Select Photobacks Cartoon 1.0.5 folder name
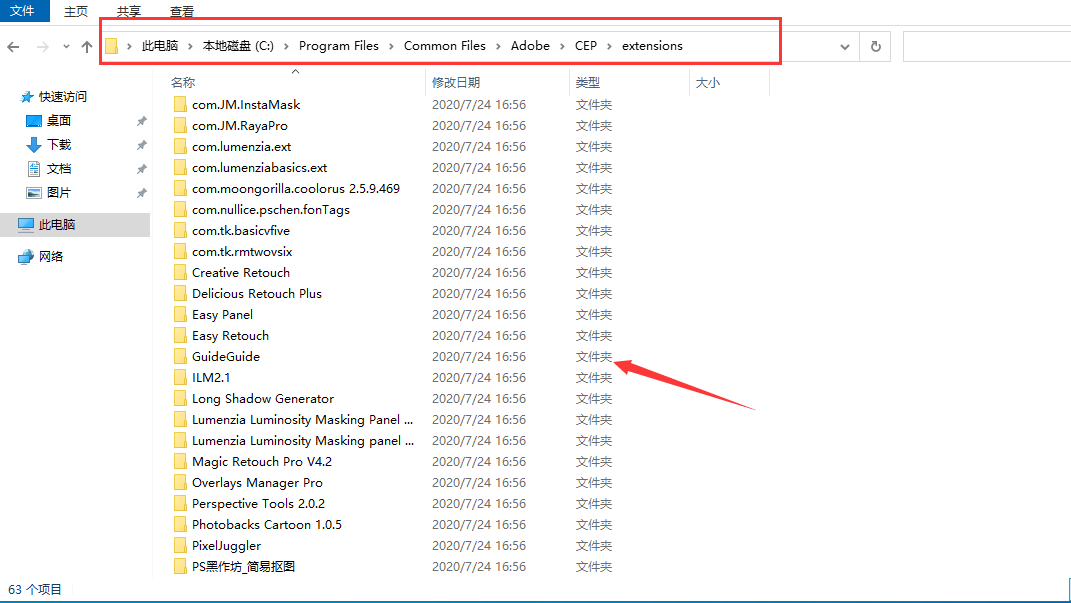The height and width of the screenshot is (603, 1071). [x=267, y=524]
